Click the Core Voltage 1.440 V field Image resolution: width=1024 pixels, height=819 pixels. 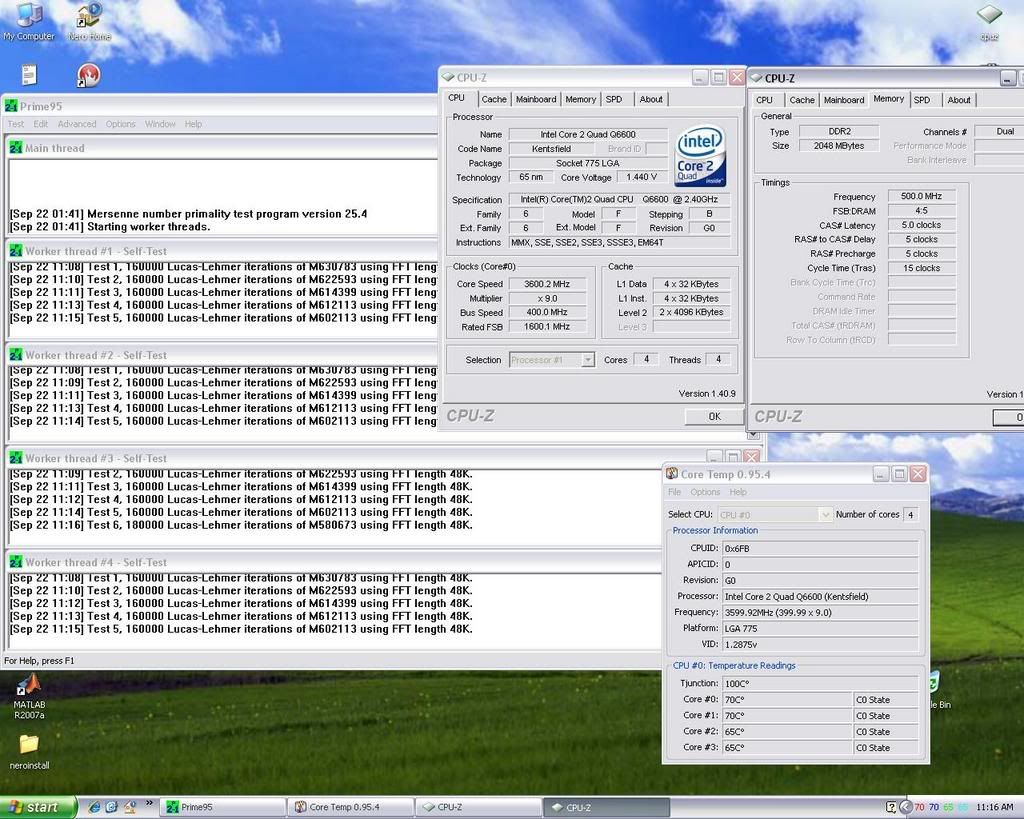[x=641, y=177]
